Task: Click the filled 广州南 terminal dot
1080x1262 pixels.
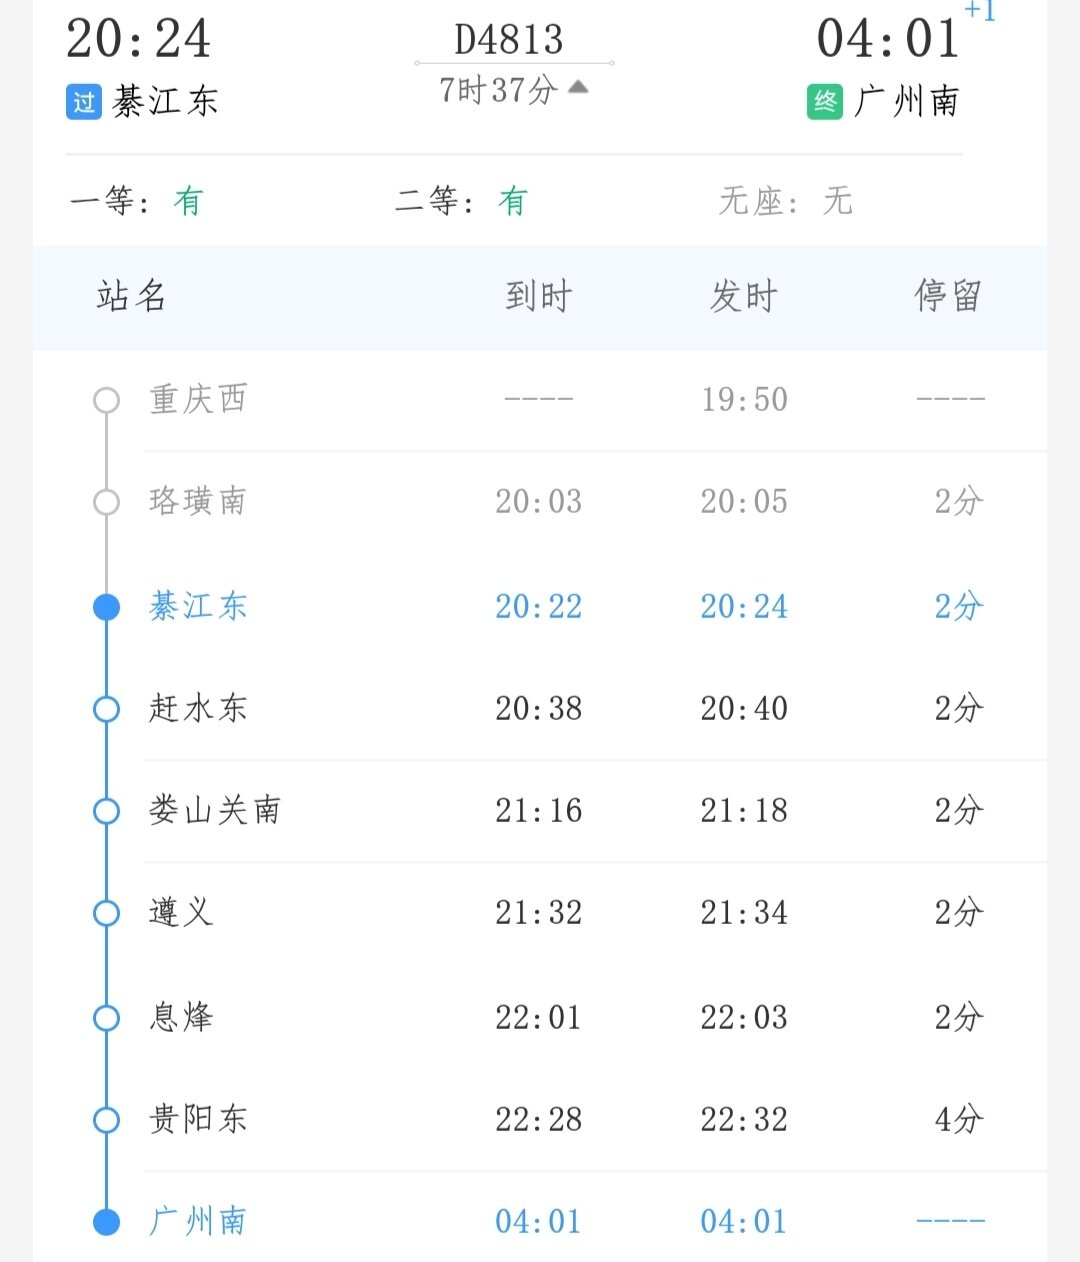Action: [106, 1222]
